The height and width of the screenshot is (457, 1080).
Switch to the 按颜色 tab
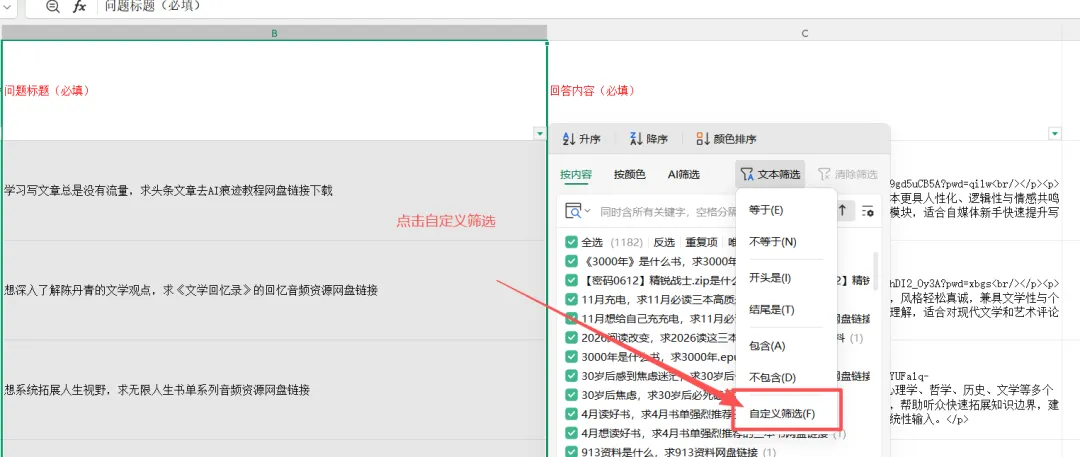pyautogui.click(x=630, y=174)
